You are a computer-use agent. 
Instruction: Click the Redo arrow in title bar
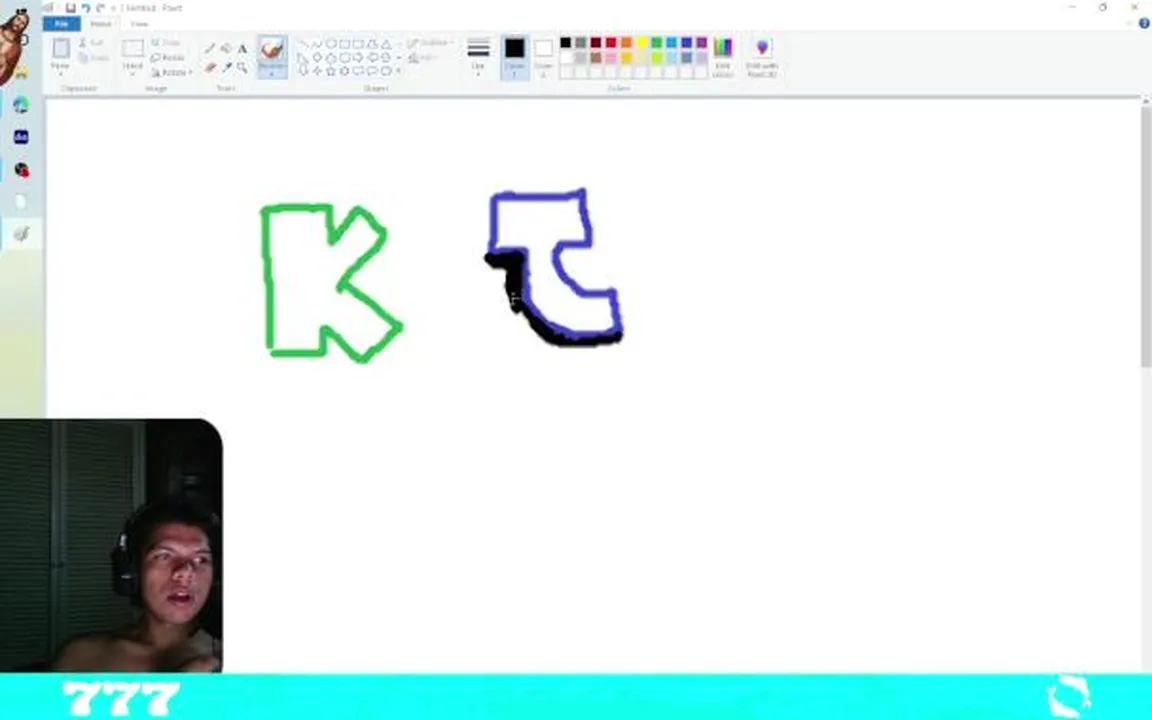(x=101, y=7)
